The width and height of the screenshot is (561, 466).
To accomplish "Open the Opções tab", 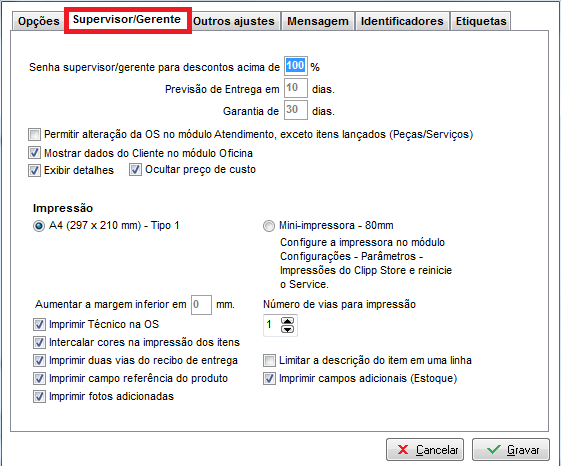I will 38,21.
